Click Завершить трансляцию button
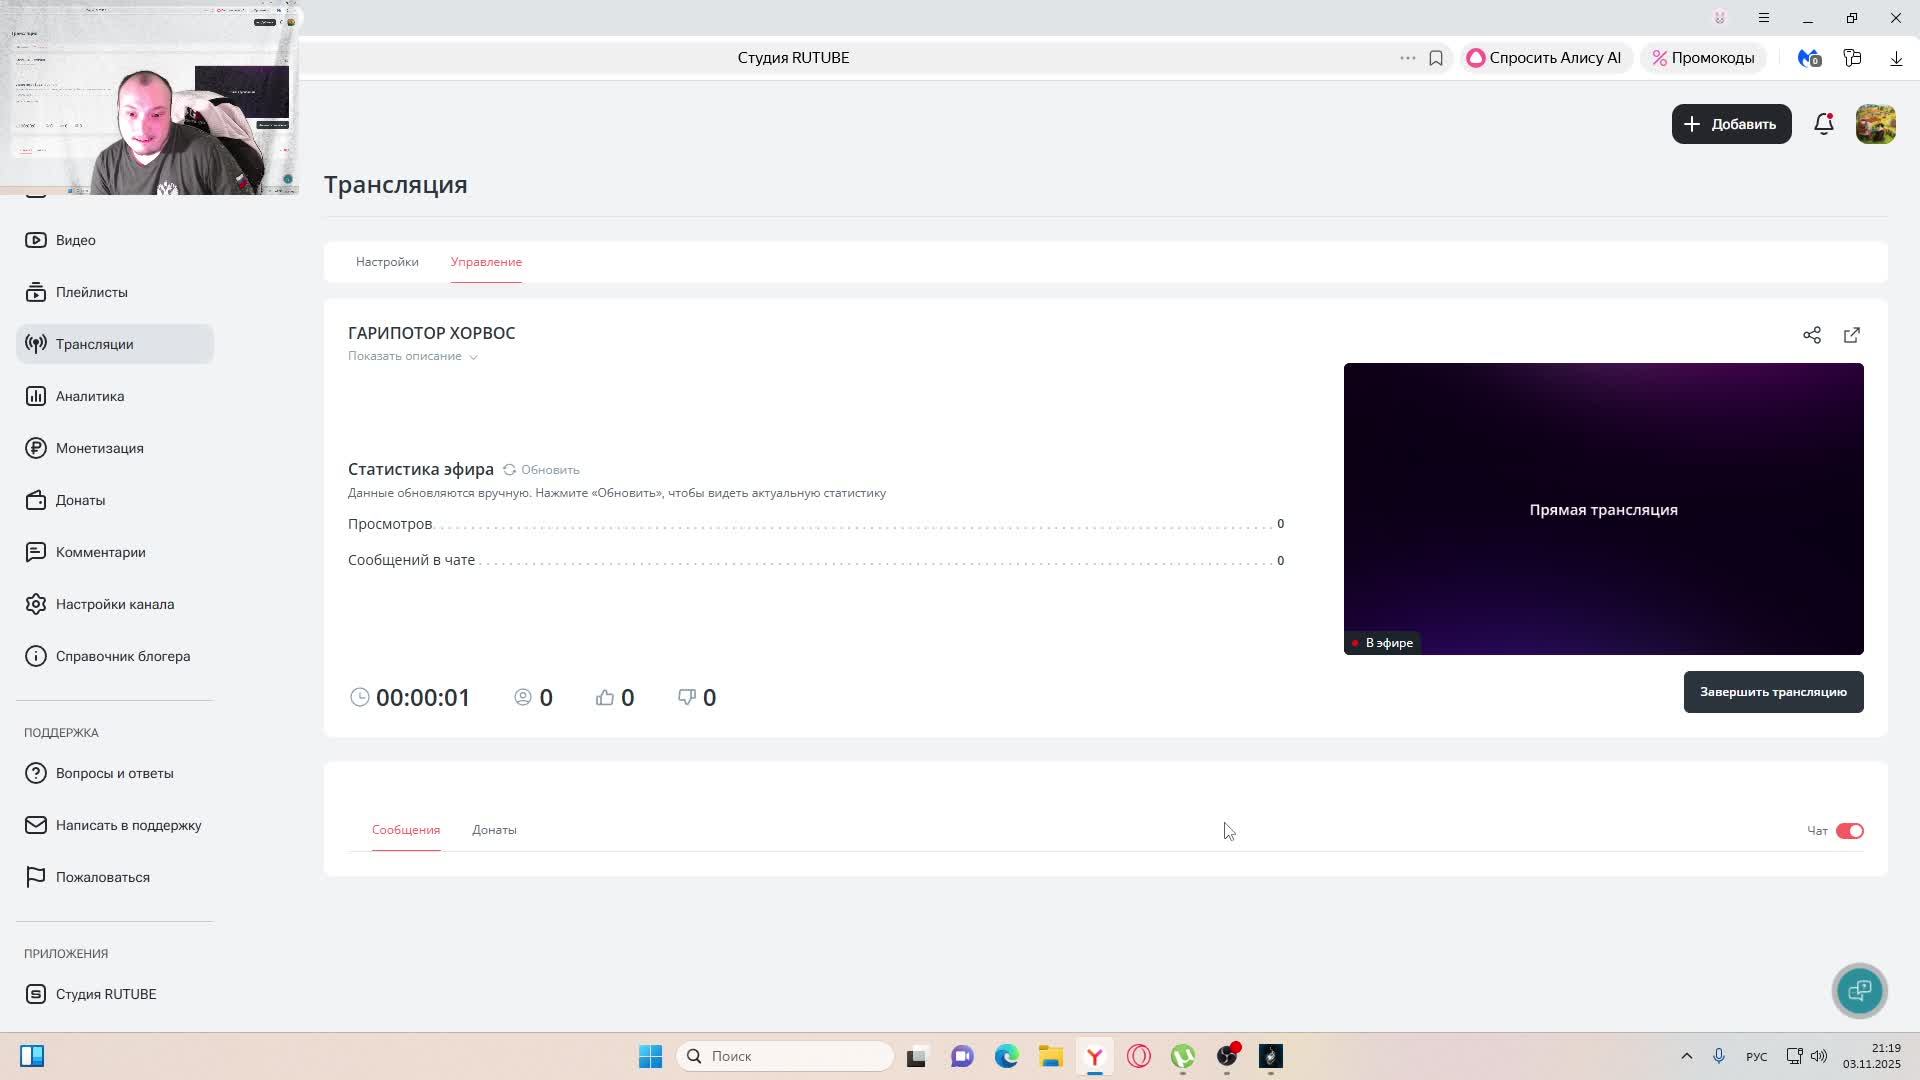1920x1080 pixels. (1772, 692)
